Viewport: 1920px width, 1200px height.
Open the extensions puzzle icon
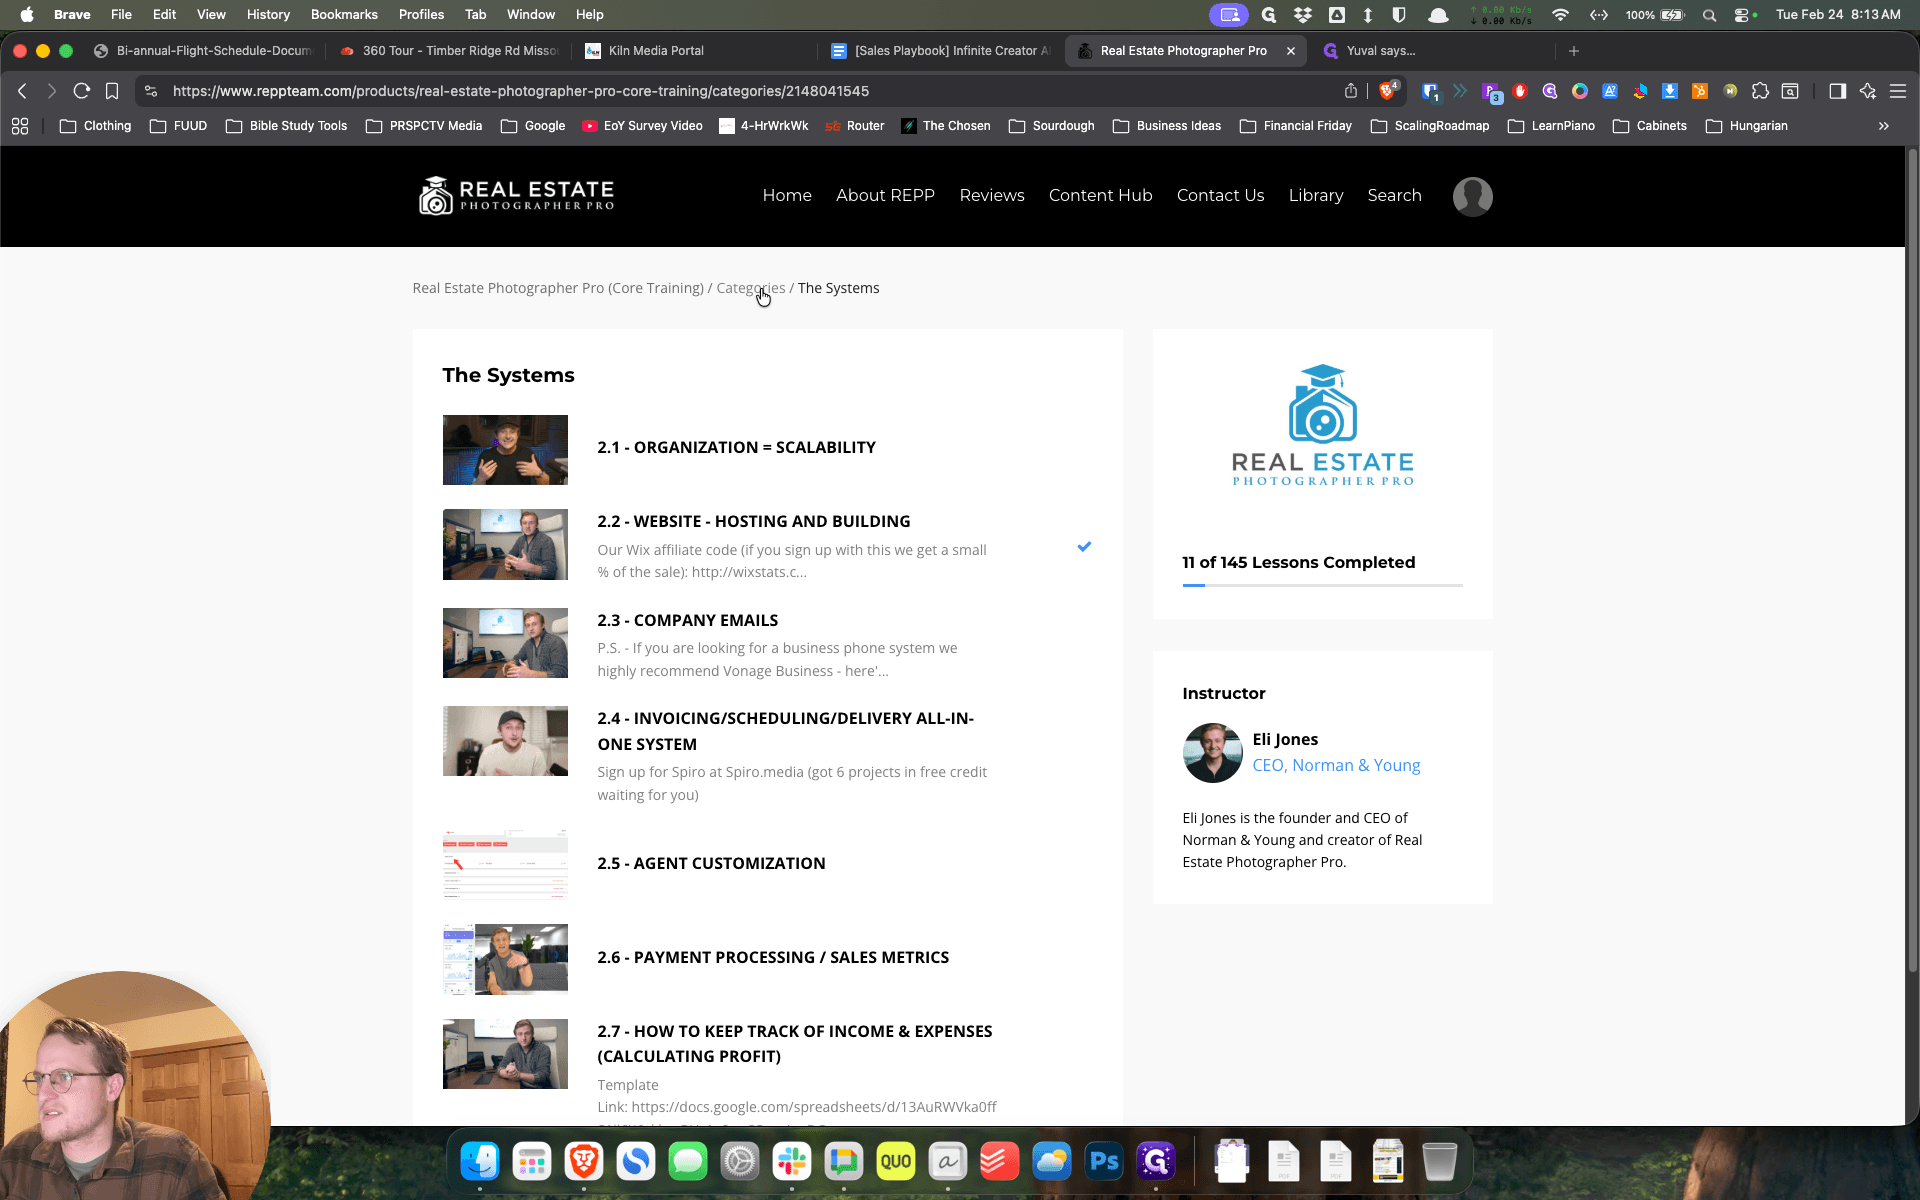click(x=1760, y=91)
